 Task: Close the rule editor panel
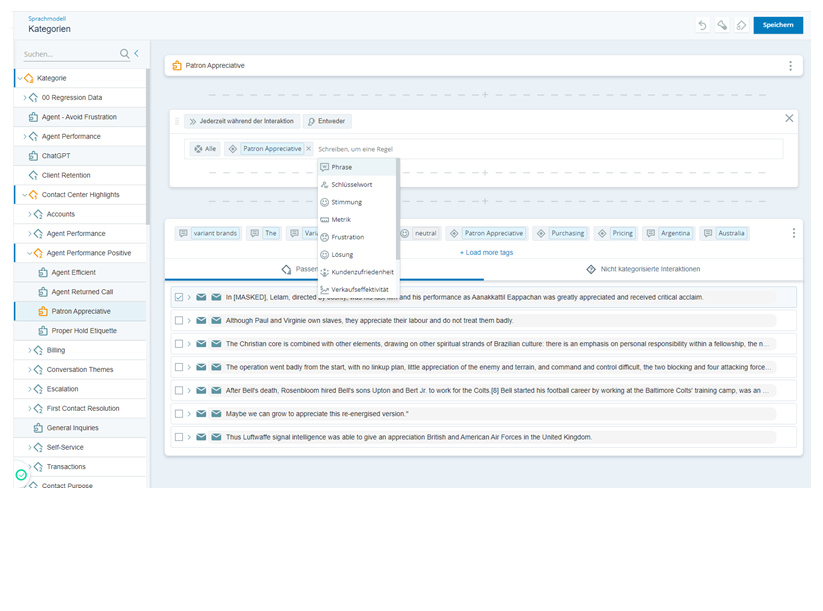tap(789, 118)
